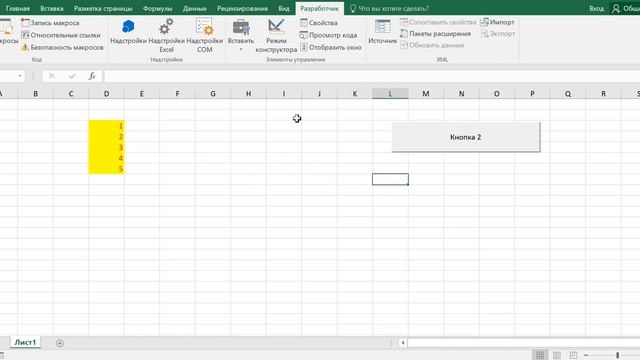Viewport: 640px width, 360px height.
Task: Open the Рецензирование tab
Action: coord(242,8)
